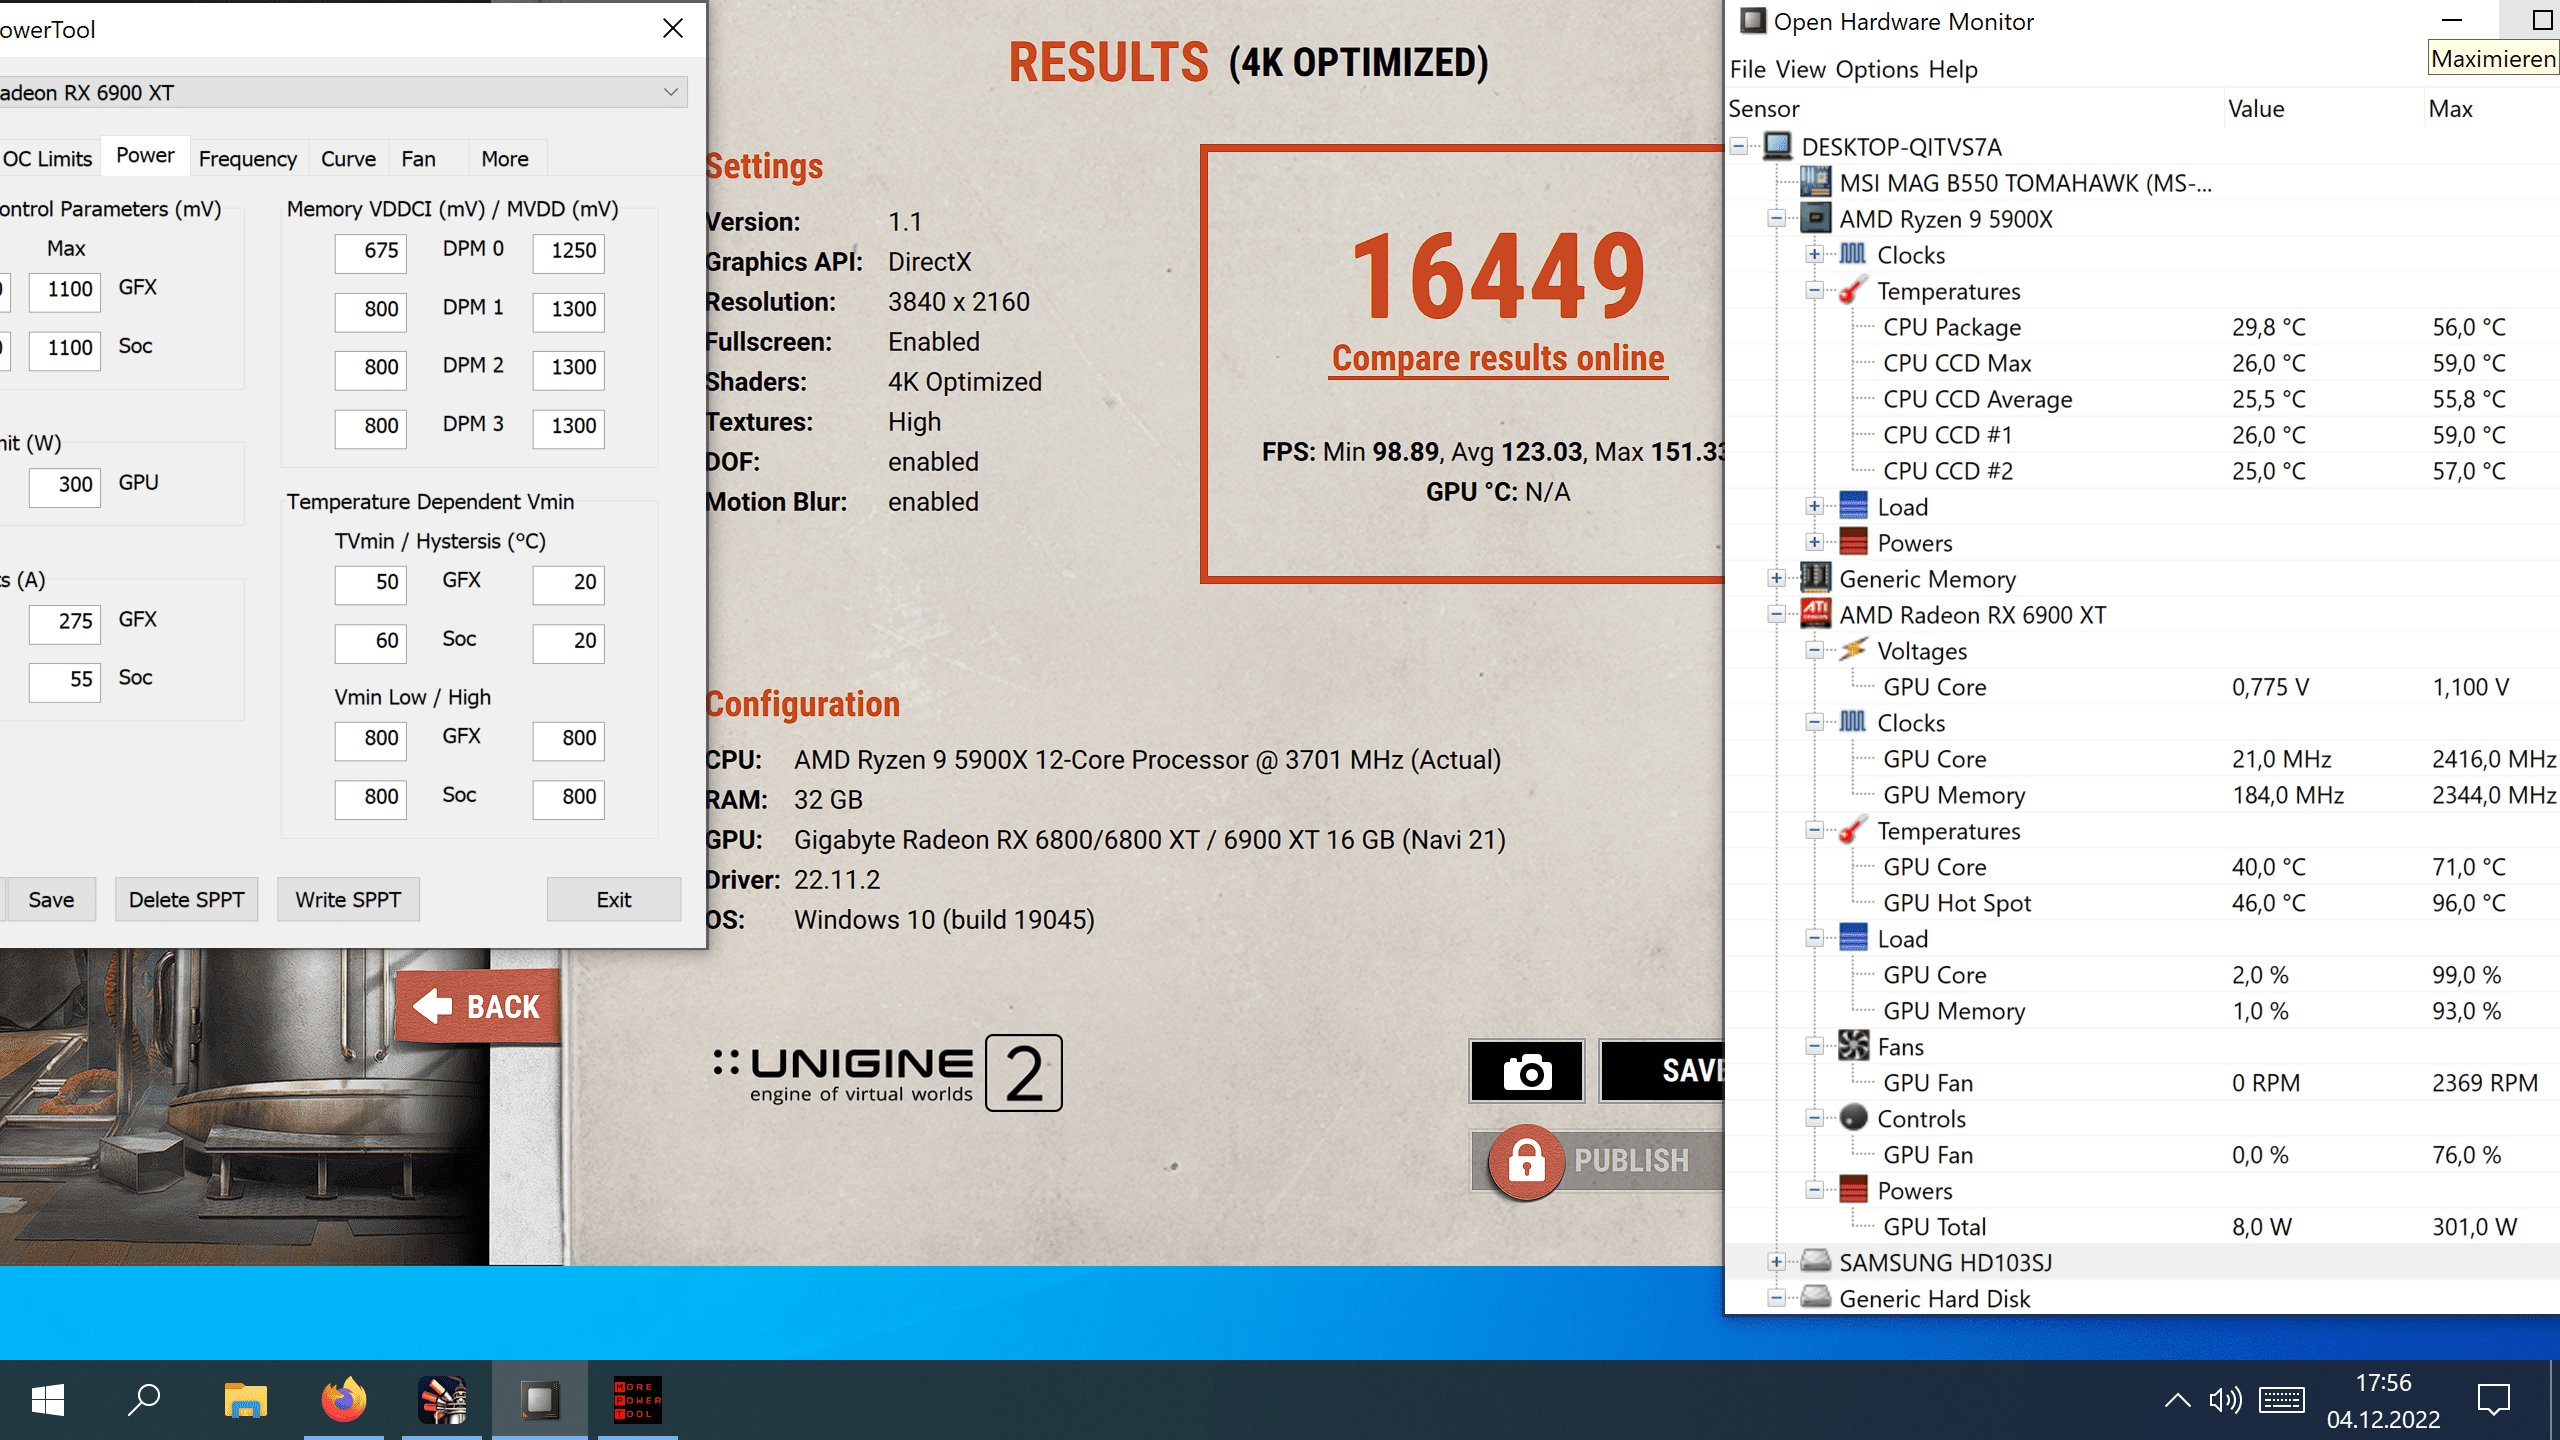Open the File menu in Open Hardware Monitor
This screenshot has height=1440, width=2560.
click(1747, 69)
